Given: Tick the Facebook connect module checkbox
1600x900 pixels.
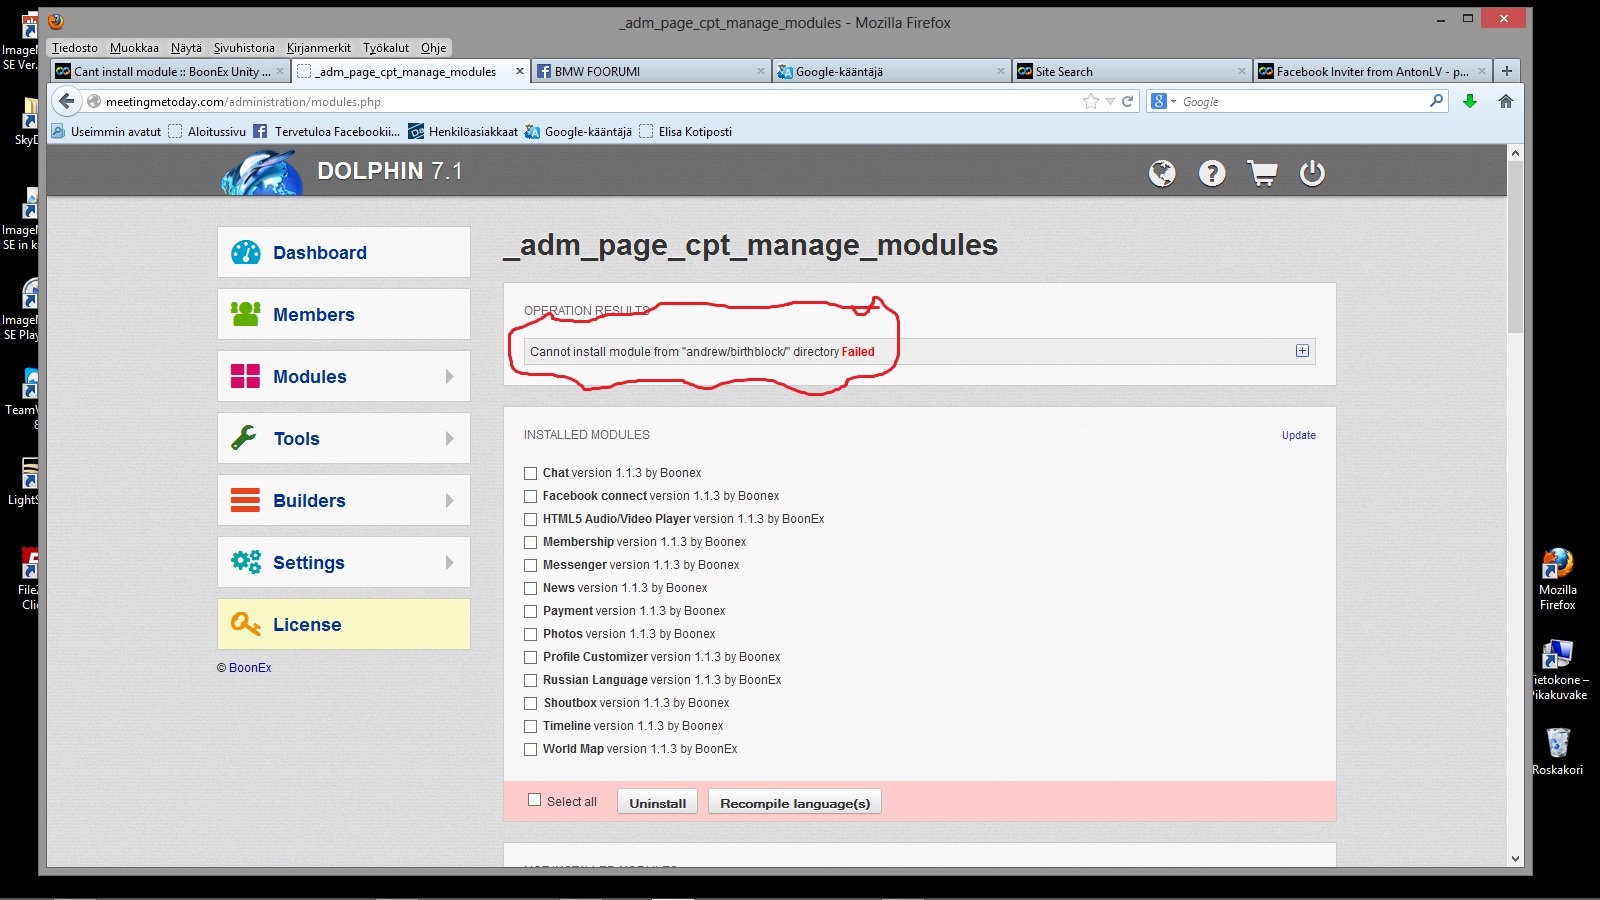Looking at the screenshot, I should tap(531, 496).
